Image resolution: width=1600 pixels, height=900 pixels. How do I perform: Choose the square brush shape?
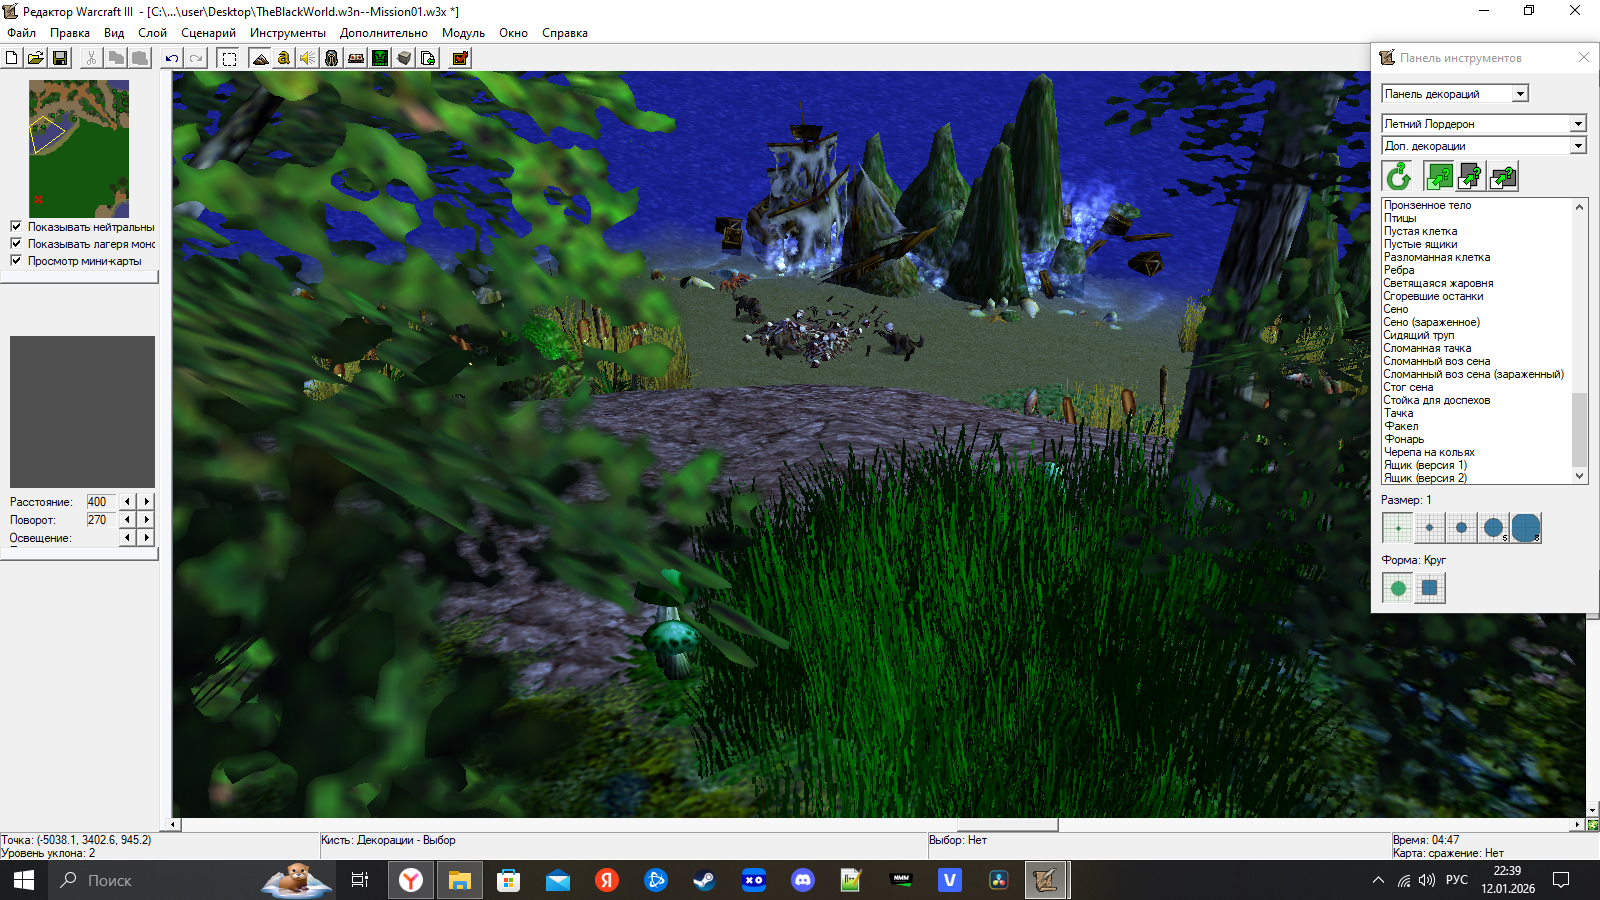(x=1430, y=588)
